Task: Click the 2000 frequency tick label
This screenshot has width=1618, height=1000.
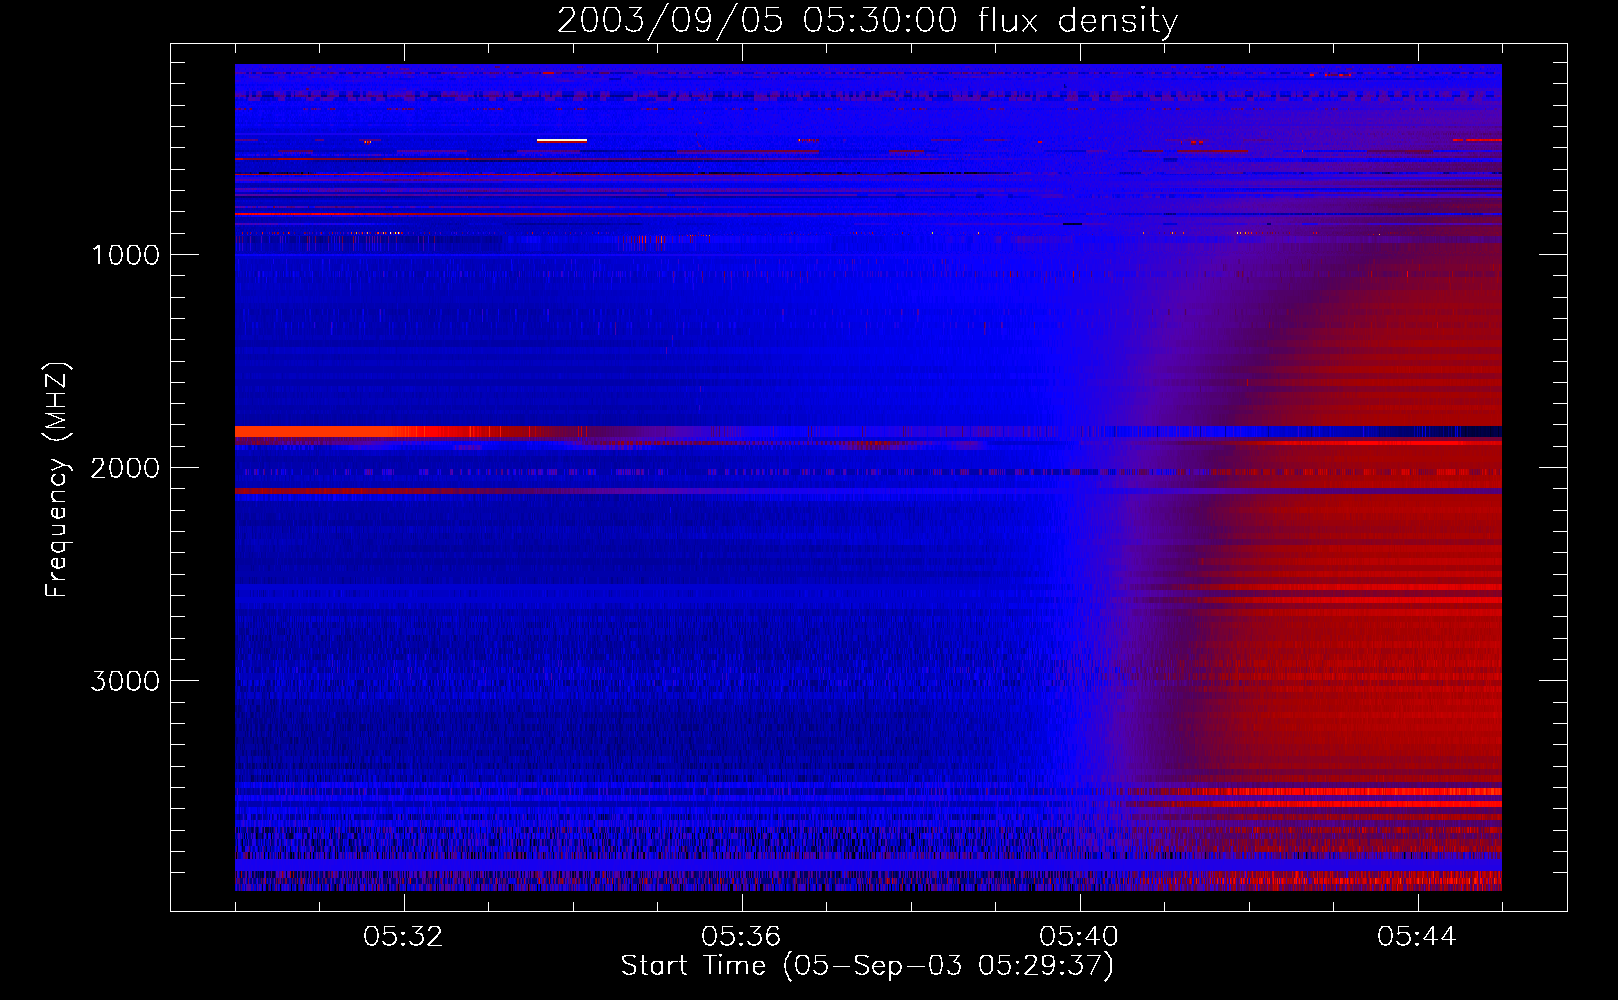Action: click(125, 468)
